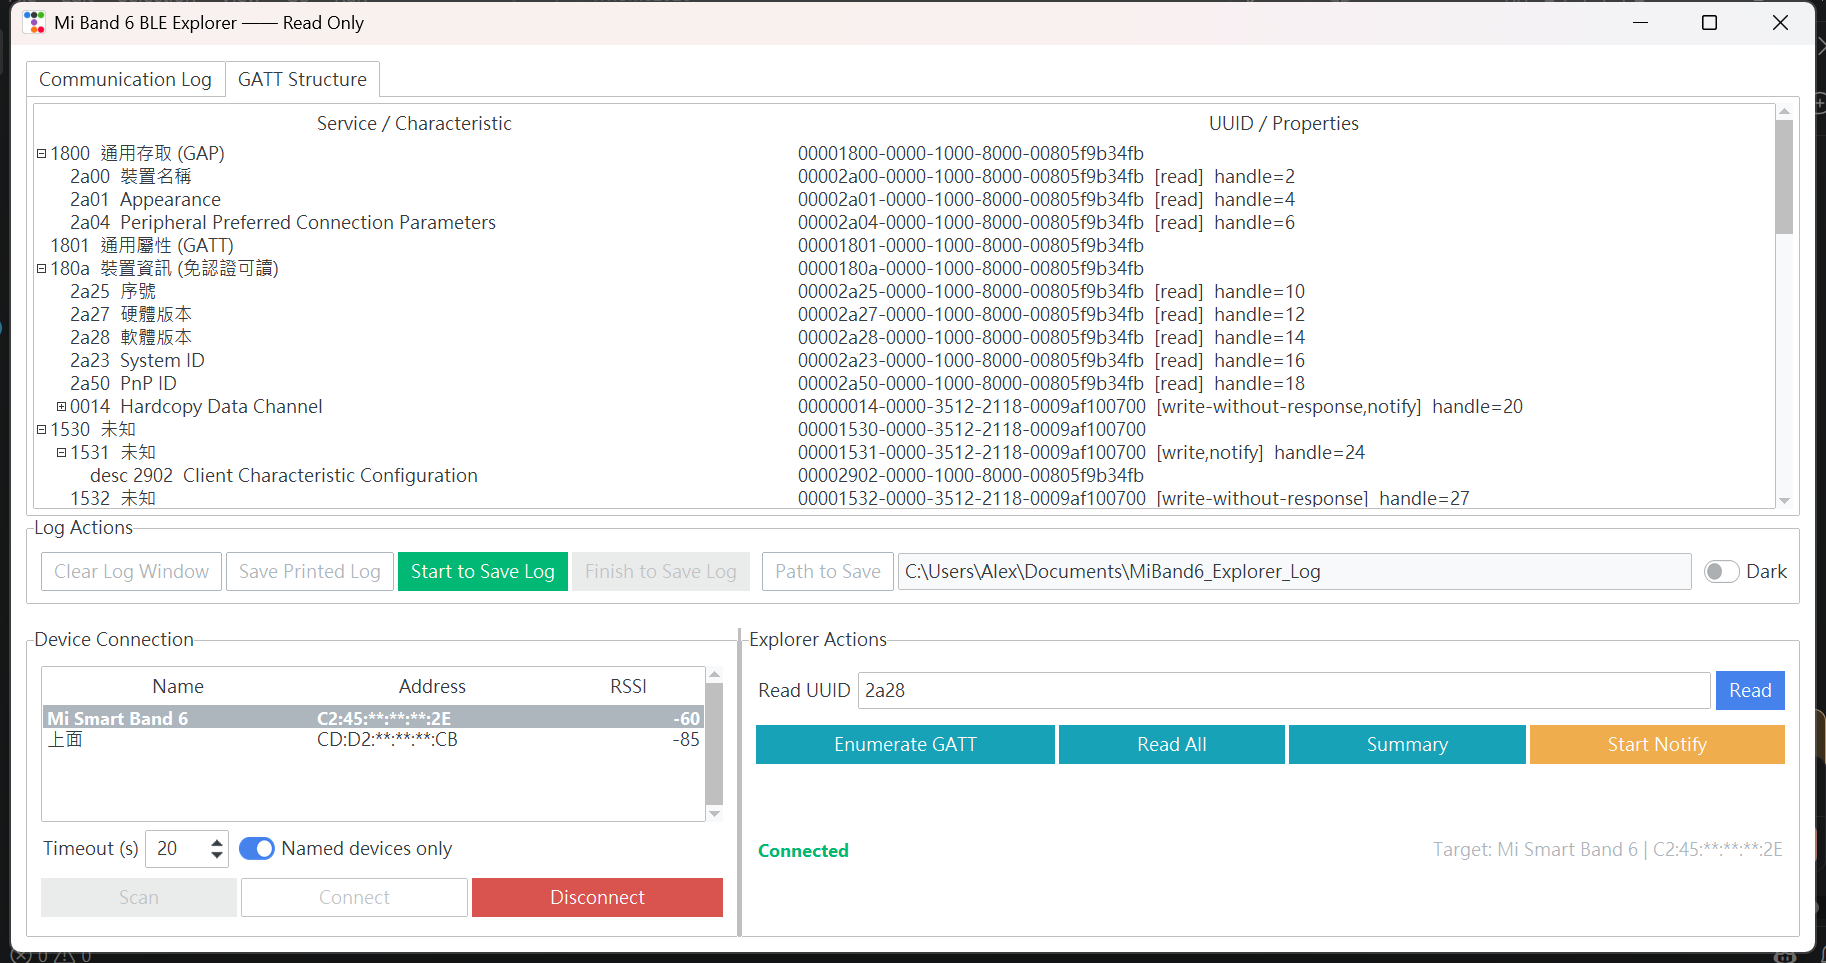Select the Mi Smart Band 6 device row
This screenshot has height=963, width=1826.
(374, 717)
